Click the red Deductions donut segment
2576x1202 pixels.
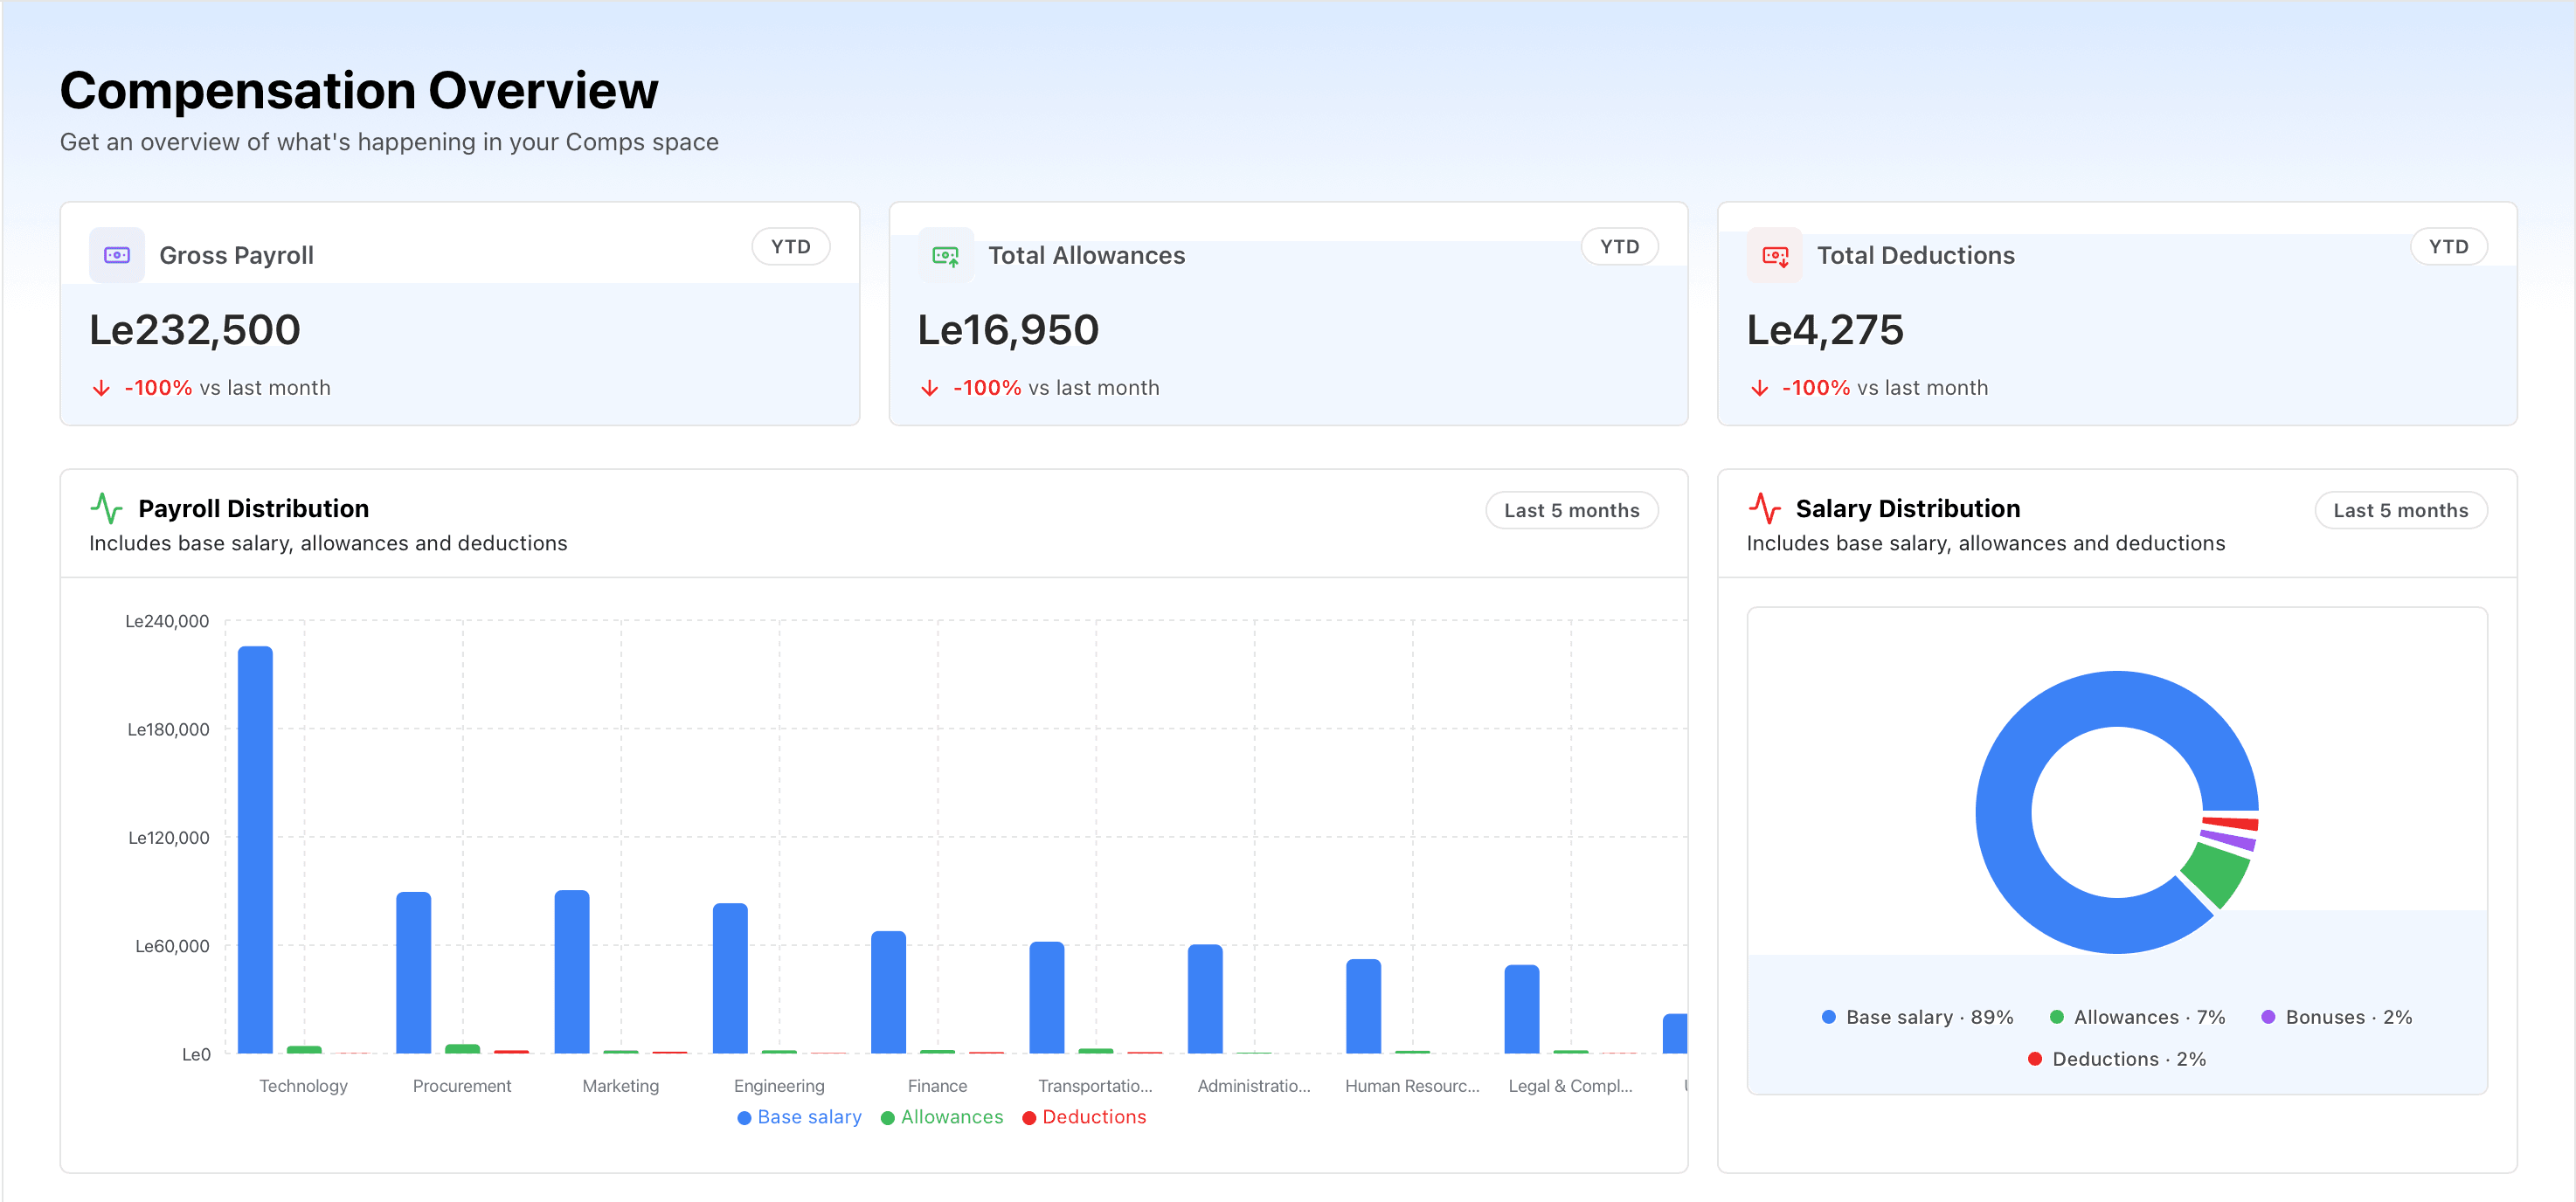(2232, 823)
